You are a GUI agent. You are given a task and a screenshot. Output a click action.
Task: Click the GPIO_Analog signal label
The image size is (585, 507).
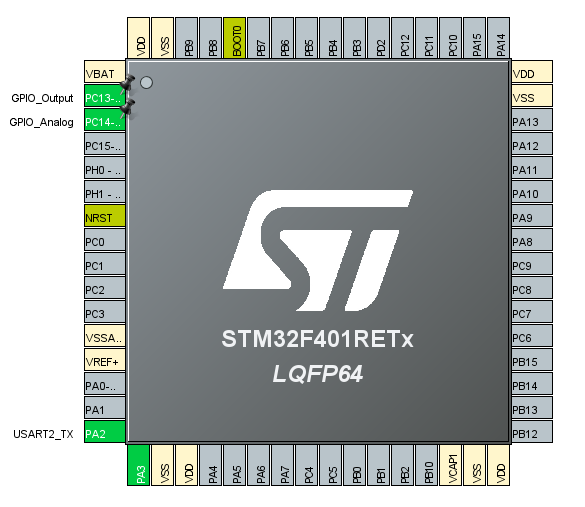pos(41,122)
